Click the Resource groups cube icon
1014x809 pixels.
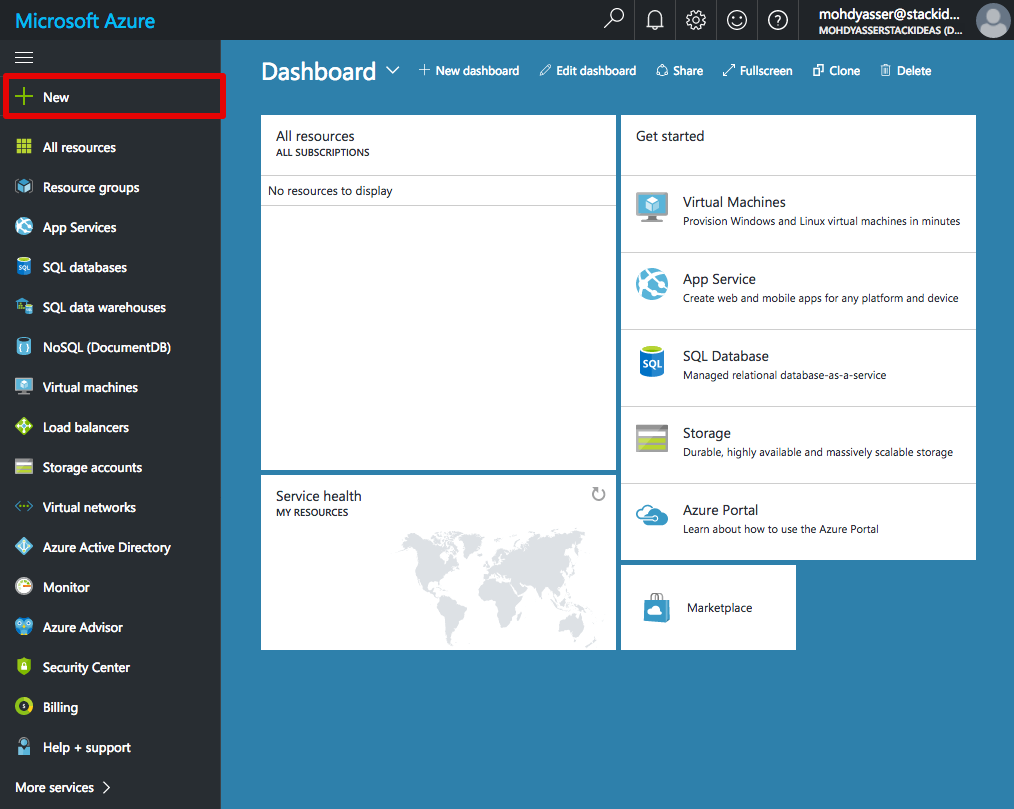(x=24, y=187)
